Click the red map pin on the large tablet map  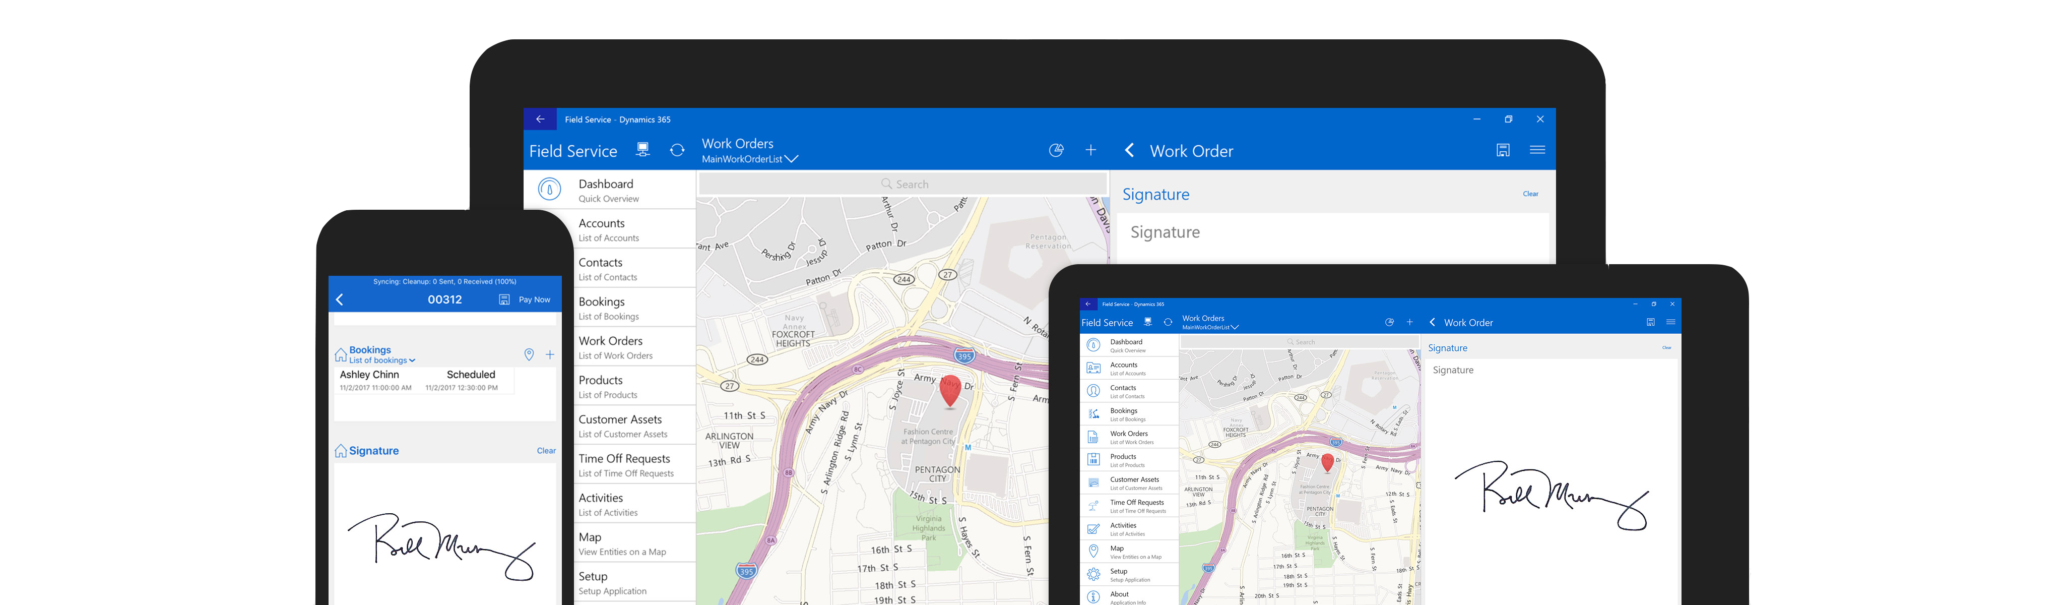coord(950,391)
